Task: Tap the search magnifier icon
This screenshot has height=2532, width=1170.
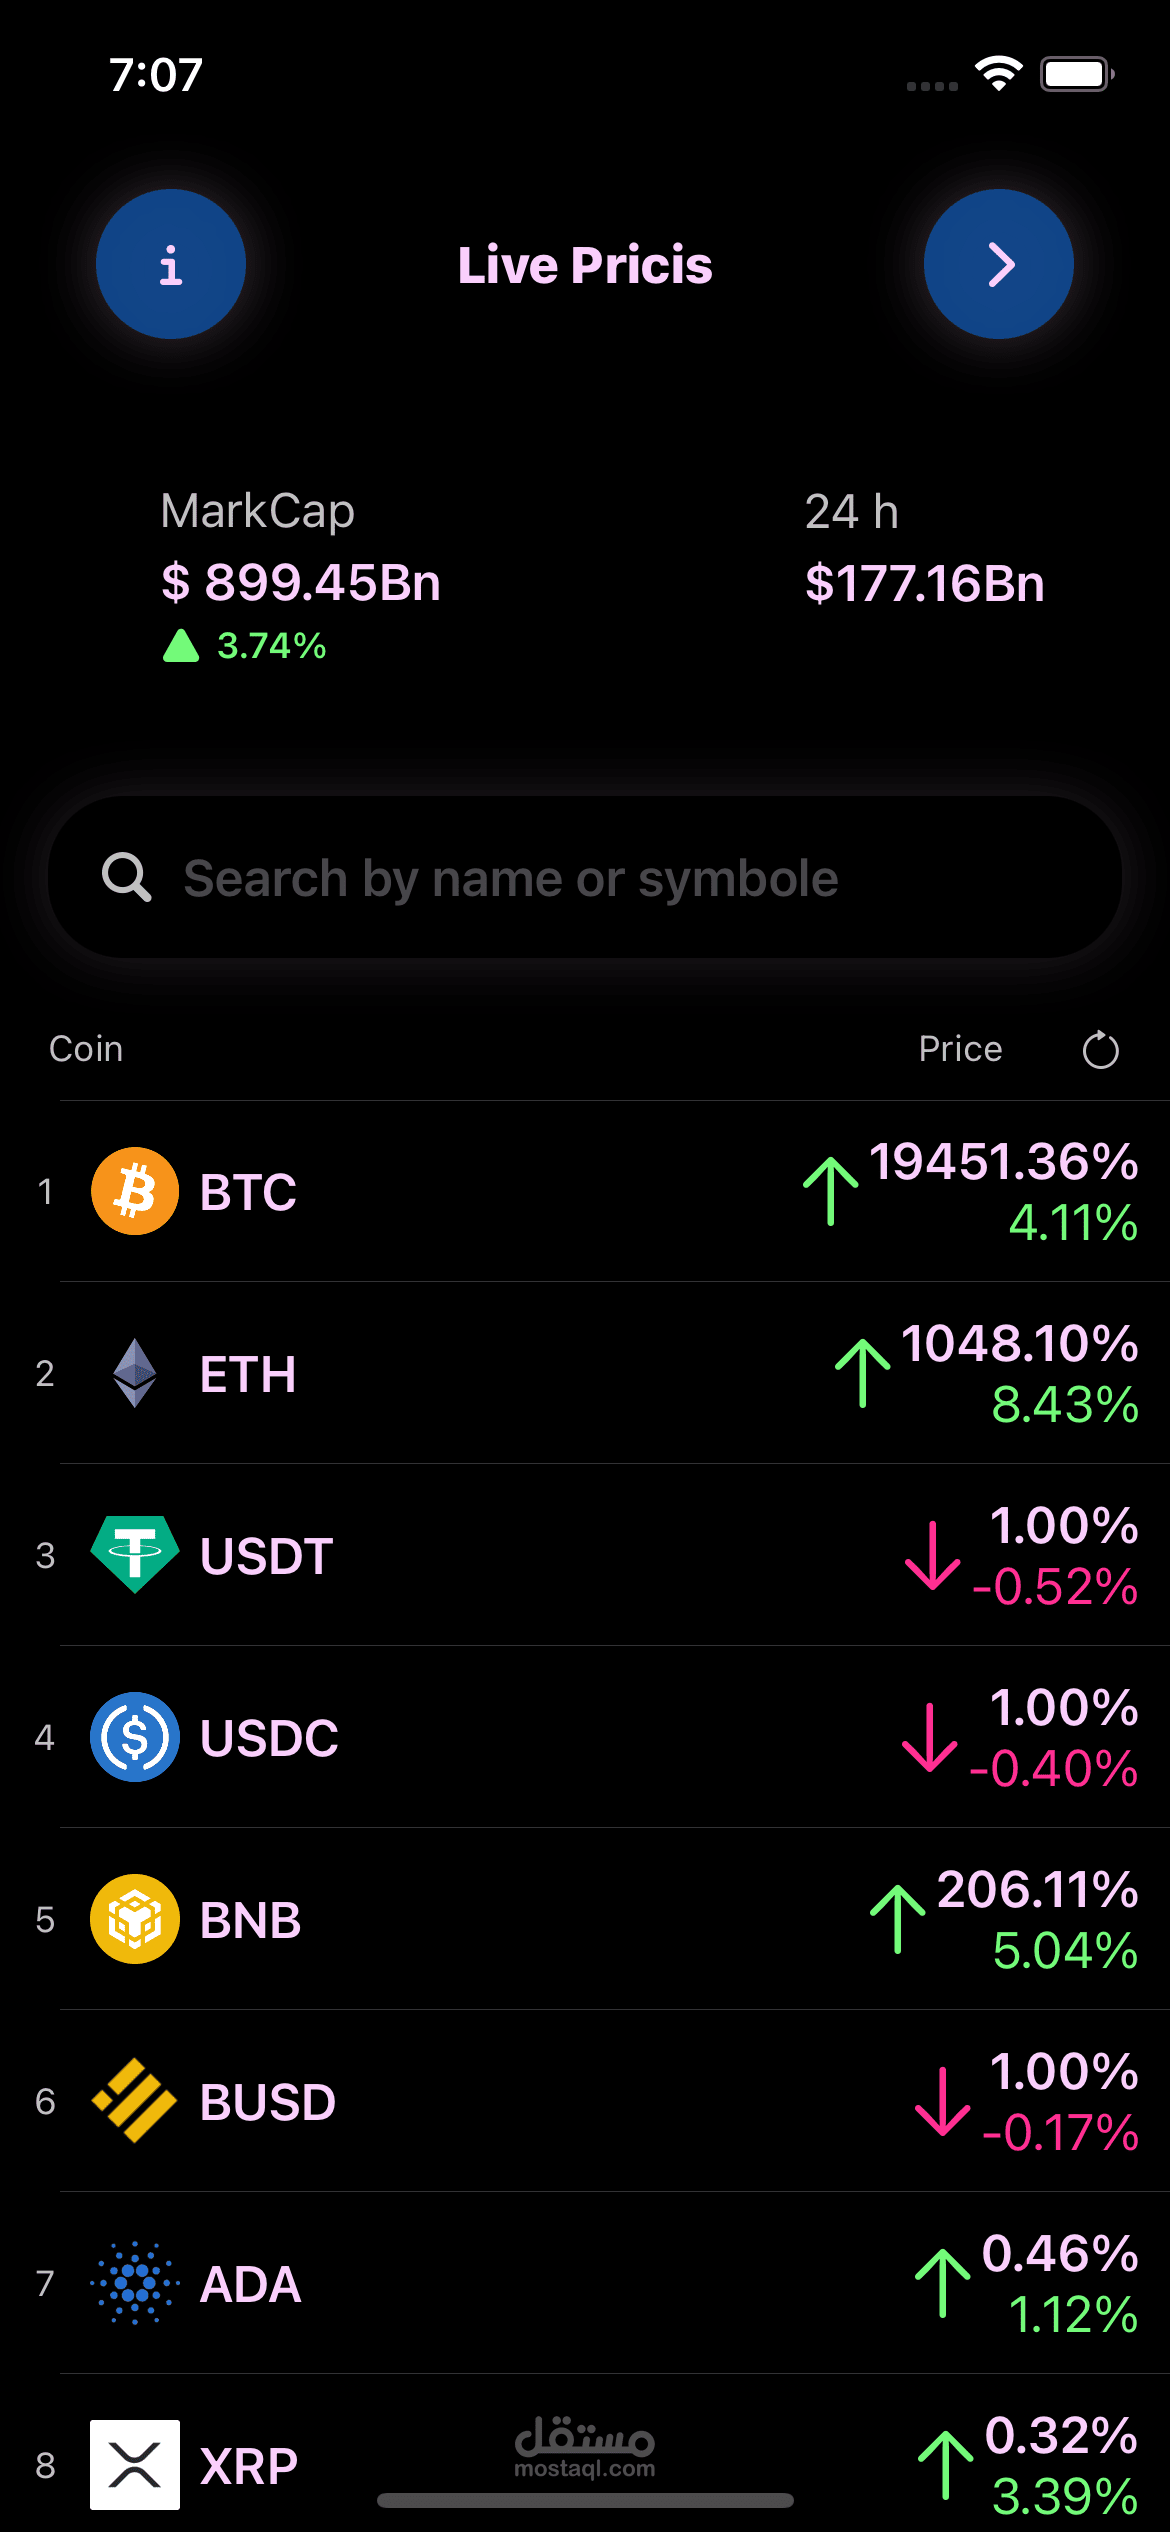Action: tap(127, 878)
